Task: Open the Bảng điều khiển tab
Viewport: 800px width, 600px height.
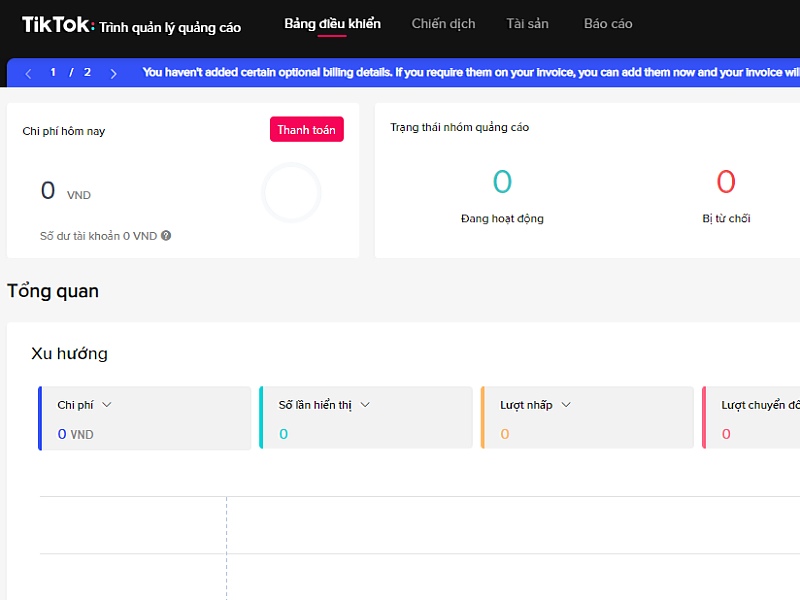Action: click(332, 24)
